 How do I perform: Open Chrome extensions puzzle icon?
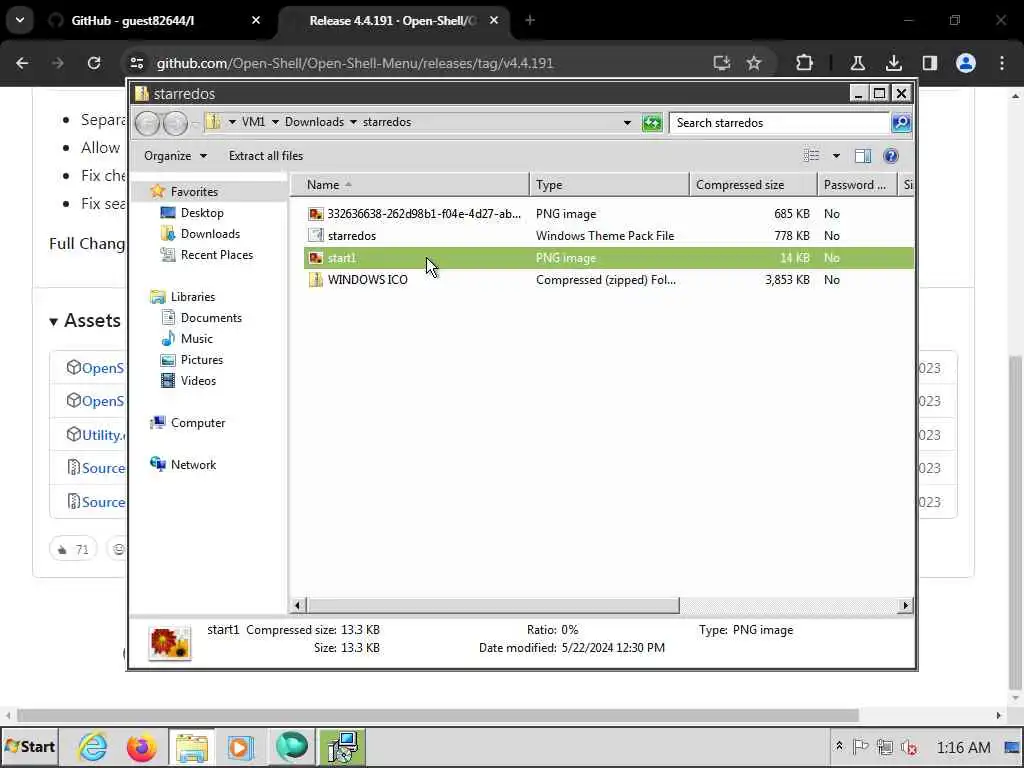point(805,63)
